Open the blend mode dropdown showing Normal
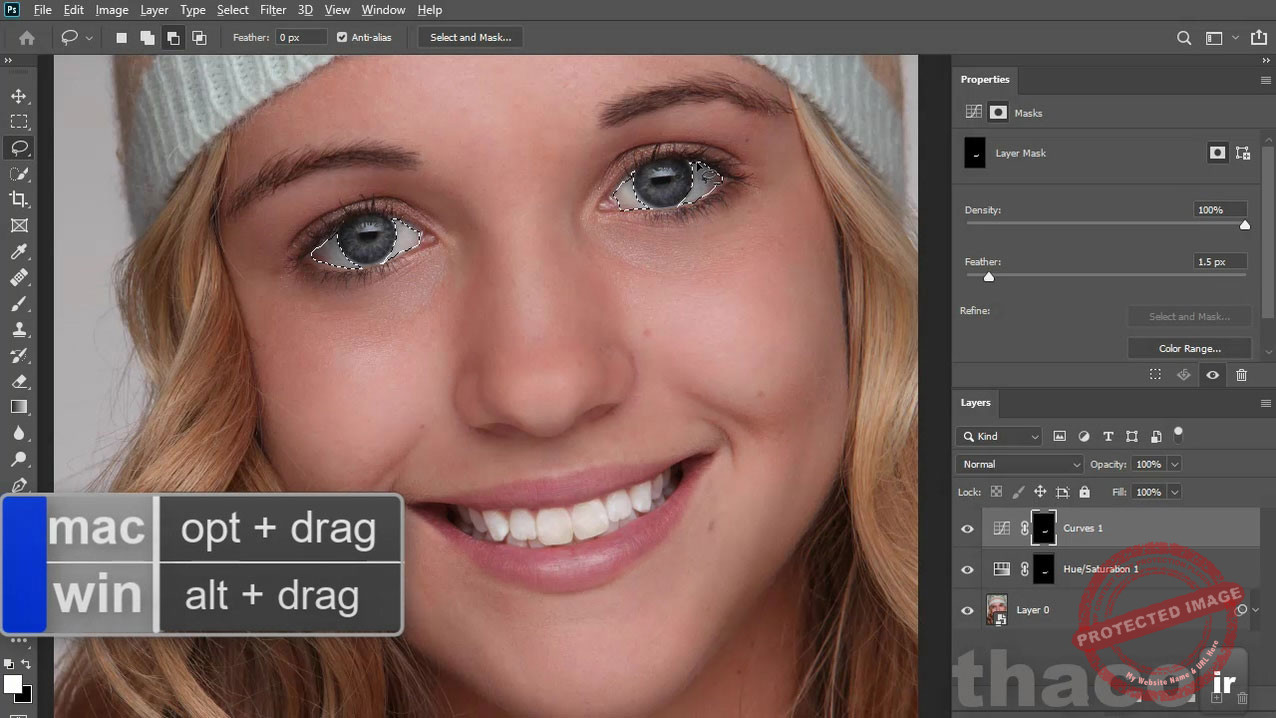Screen dimensions: 1276x718 (1018, 464)
